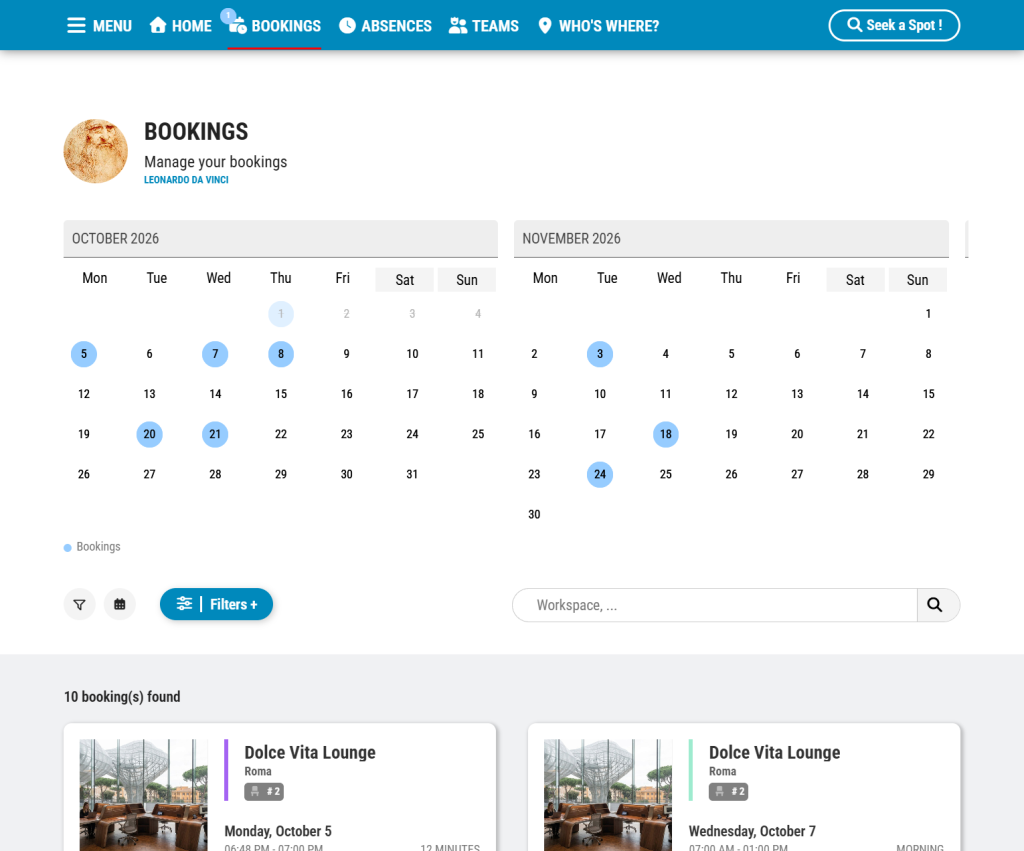Click the Wednesday October 7 booking photo
Viewport: 1024px width, 851px height.
(608, 795)
